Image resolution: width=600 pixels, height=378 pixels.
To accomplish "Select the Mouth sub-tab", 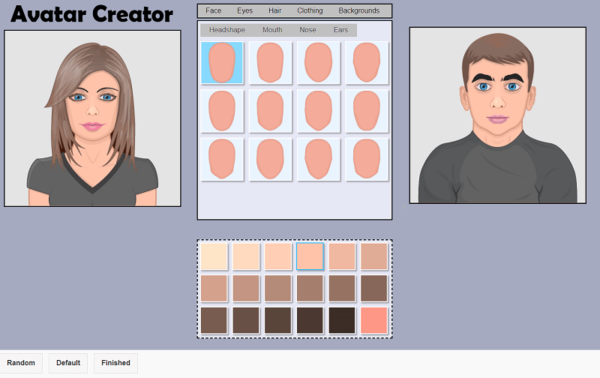I will pos(272,30).
